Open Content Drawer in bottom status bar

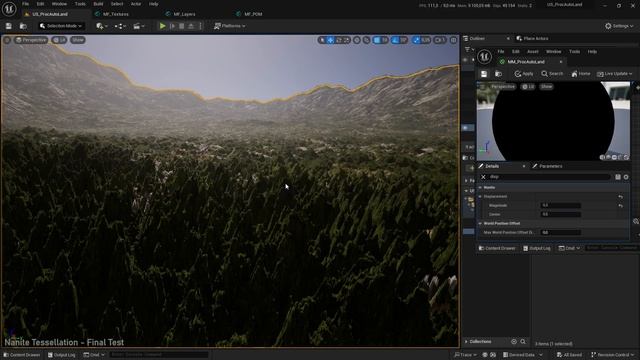(x=22, y=355)
